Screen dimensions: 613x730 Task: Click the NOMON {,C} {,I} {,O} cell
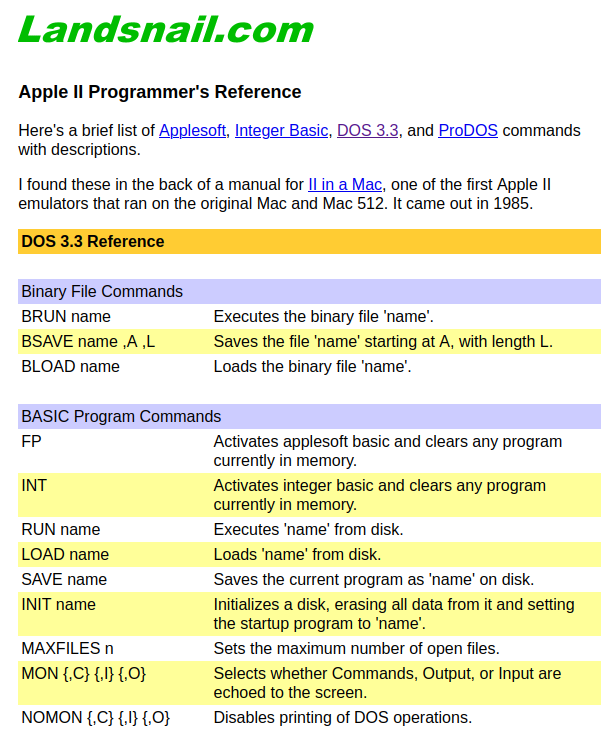(114, 717)
